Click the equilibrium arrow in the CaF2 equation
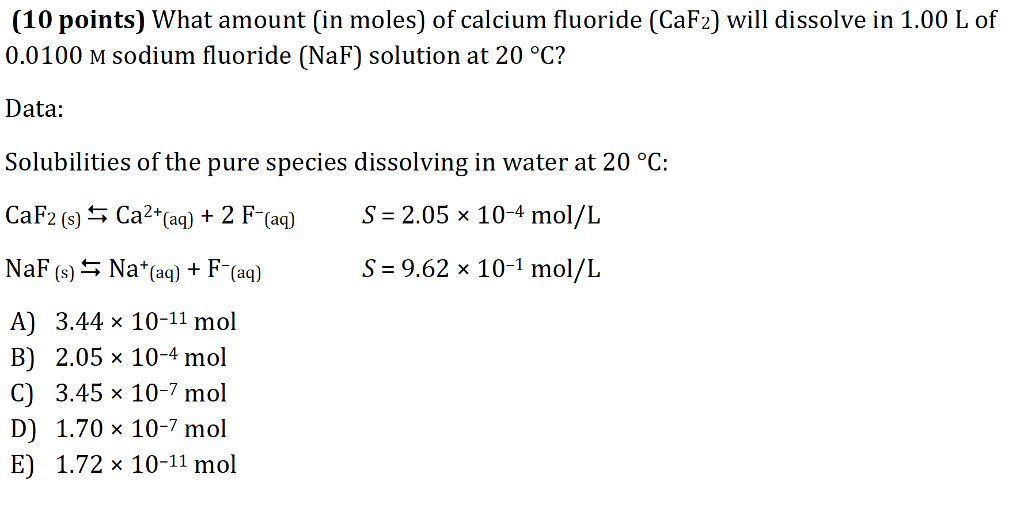The width and height of the screenshot is (1024, 523). click(97, 214)
